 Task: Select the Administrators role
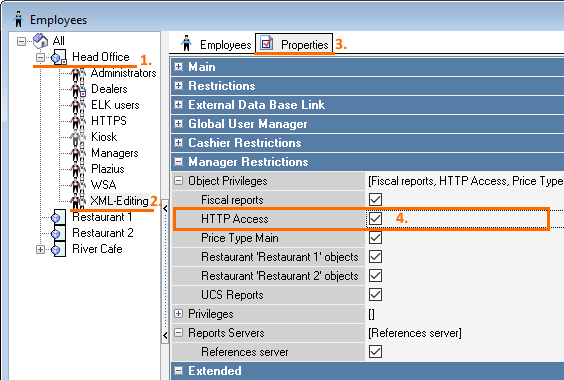coord(123,73)
